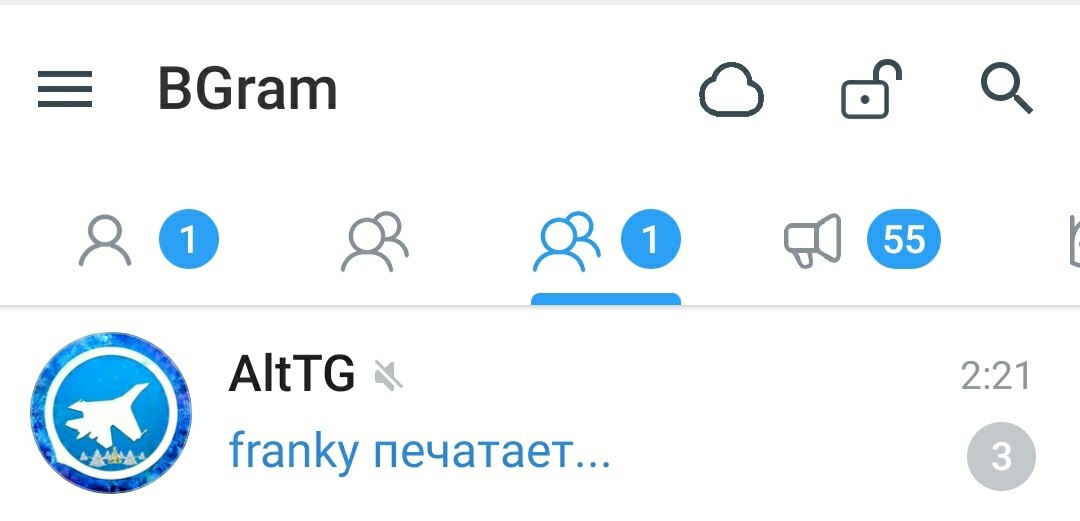
Task: Toggle the passcode lock icon
Action: click(x=871, y=90)
